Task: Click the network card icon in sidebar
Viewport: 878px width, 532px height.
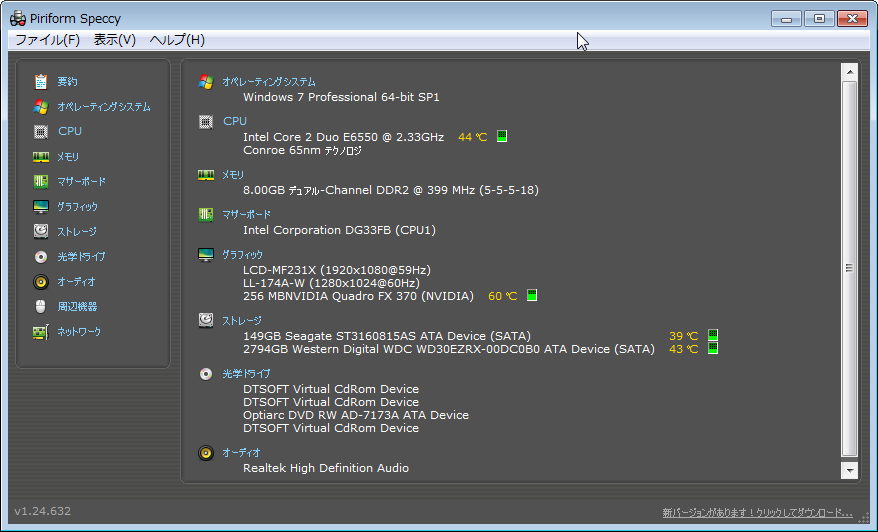Action: pos(40,332)
